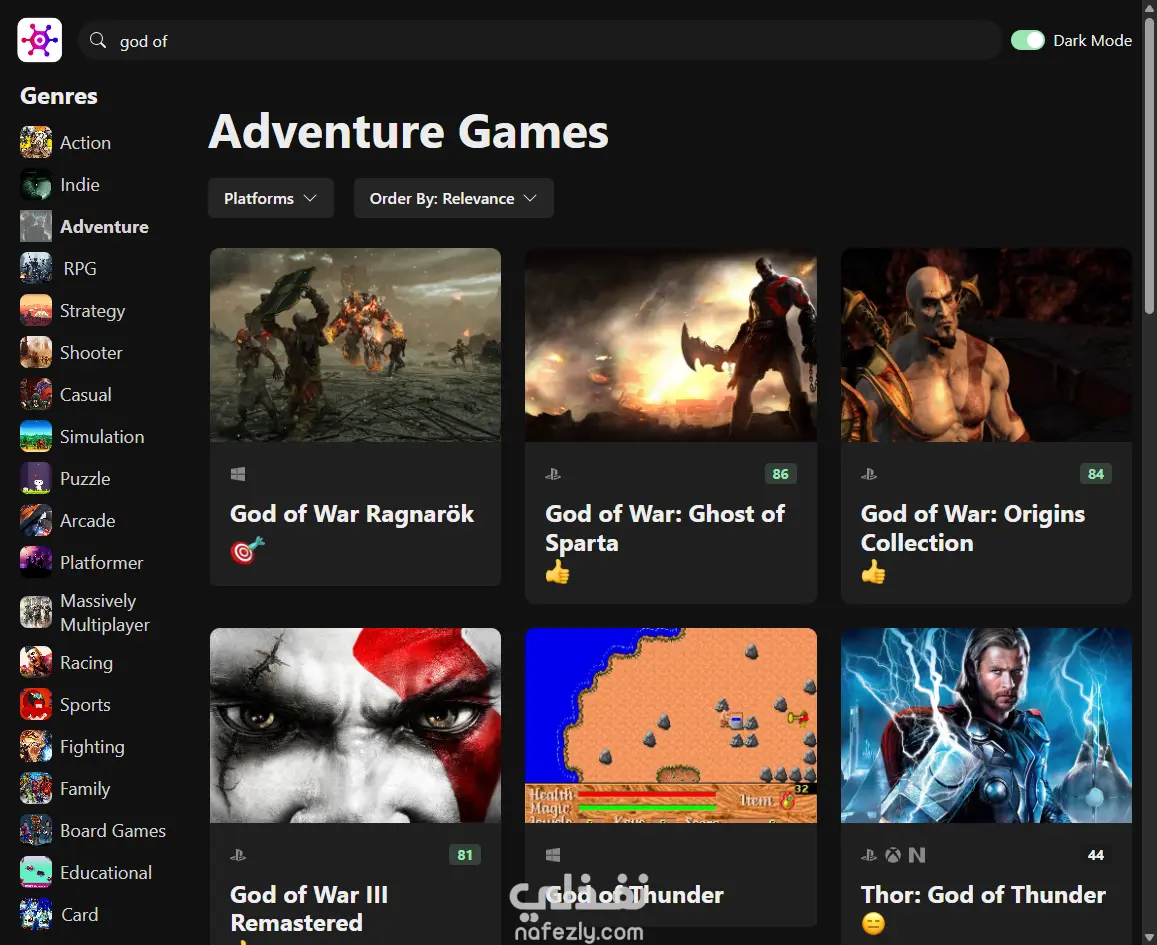
Task: Click the Strategy genre thumbnail icon
Action: [35, 311]
